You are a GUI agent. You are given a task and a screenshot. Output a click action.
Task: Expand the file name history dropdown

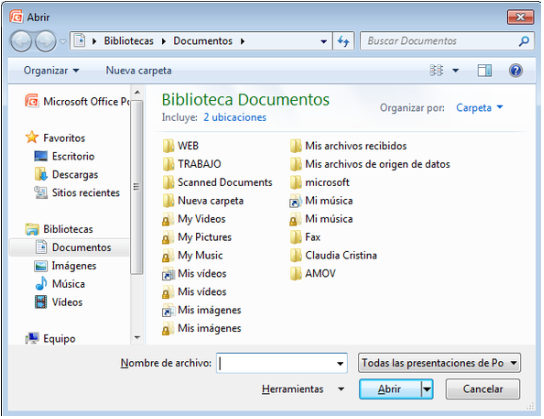click(x=340, y=363)
